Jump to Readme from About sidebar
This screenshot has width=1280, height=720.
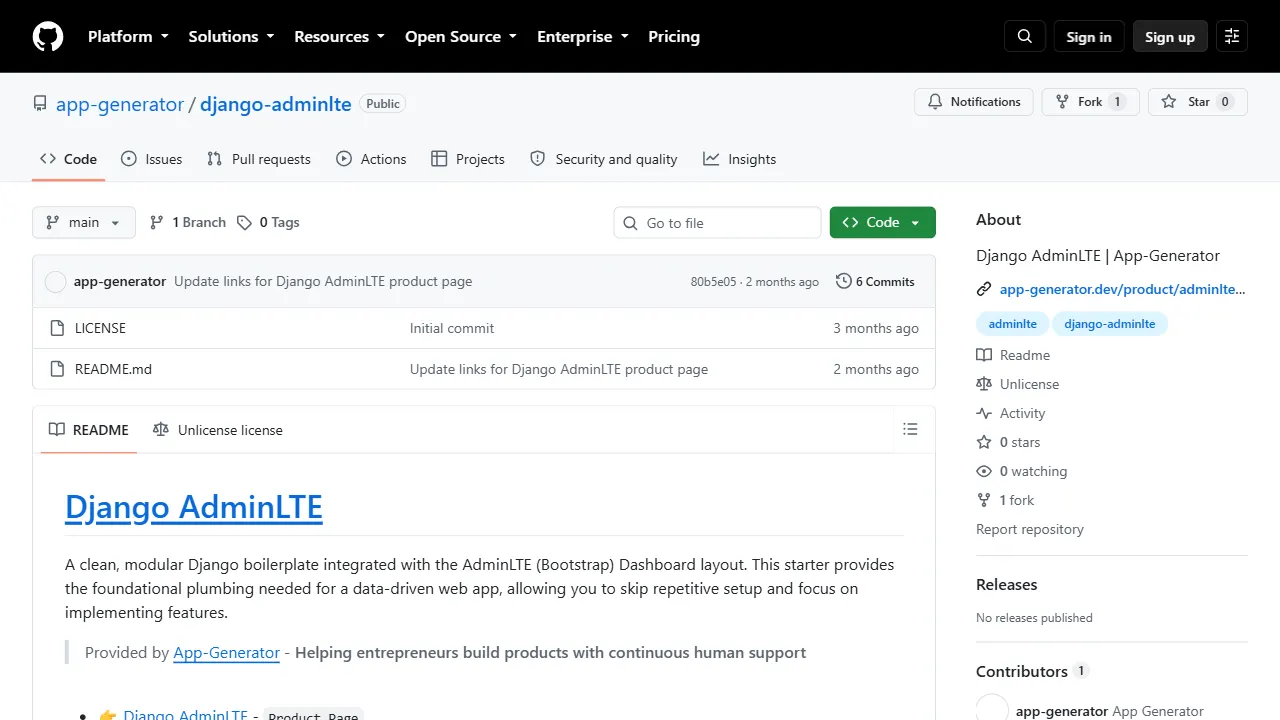click(x=1013, y=355)
